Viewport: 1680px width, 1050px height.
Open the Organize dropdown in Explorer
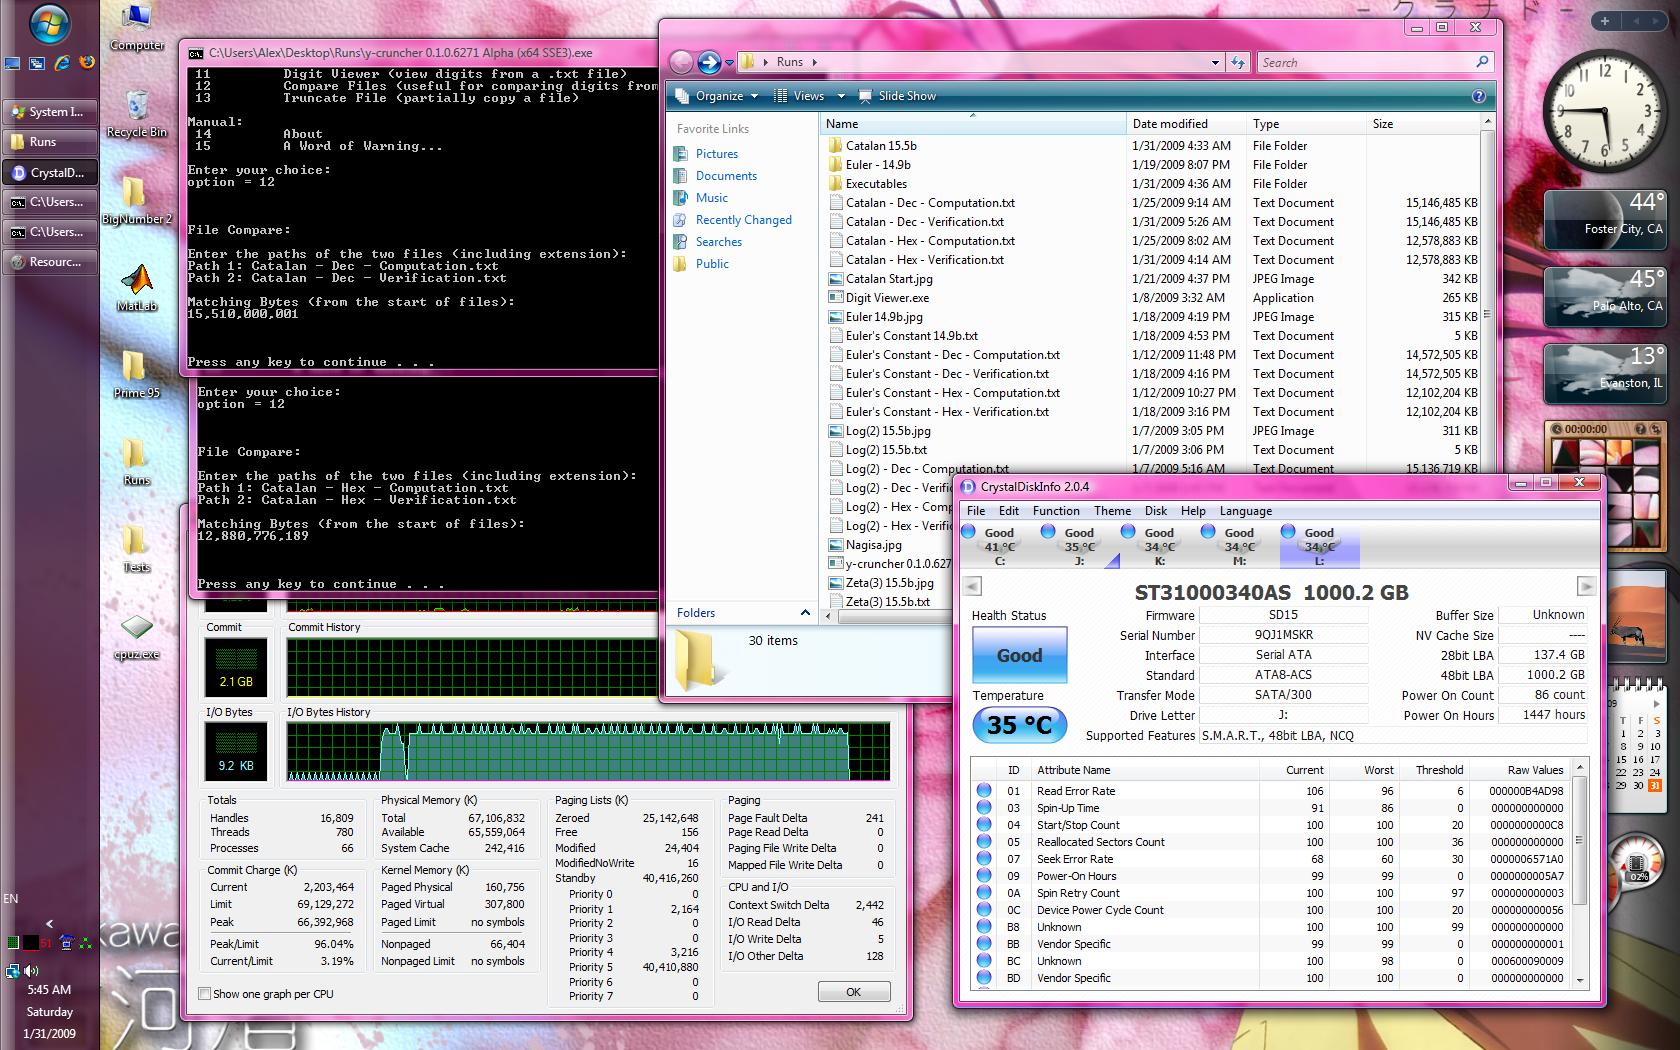[x=719, y=96]
